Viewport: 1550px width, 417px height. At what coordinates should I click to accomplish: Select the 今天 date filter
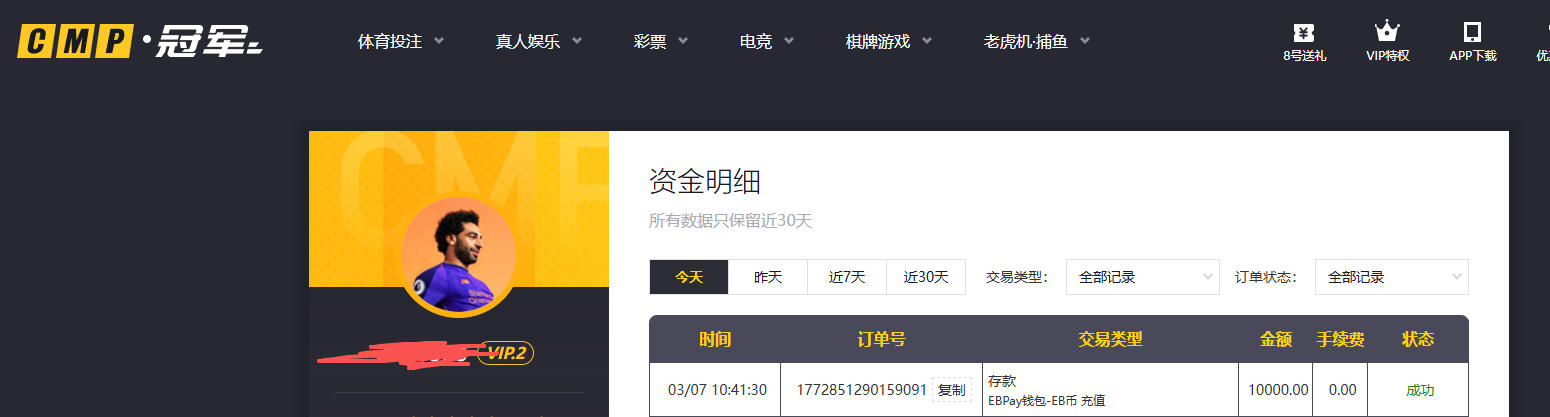[x=688, y=277]
